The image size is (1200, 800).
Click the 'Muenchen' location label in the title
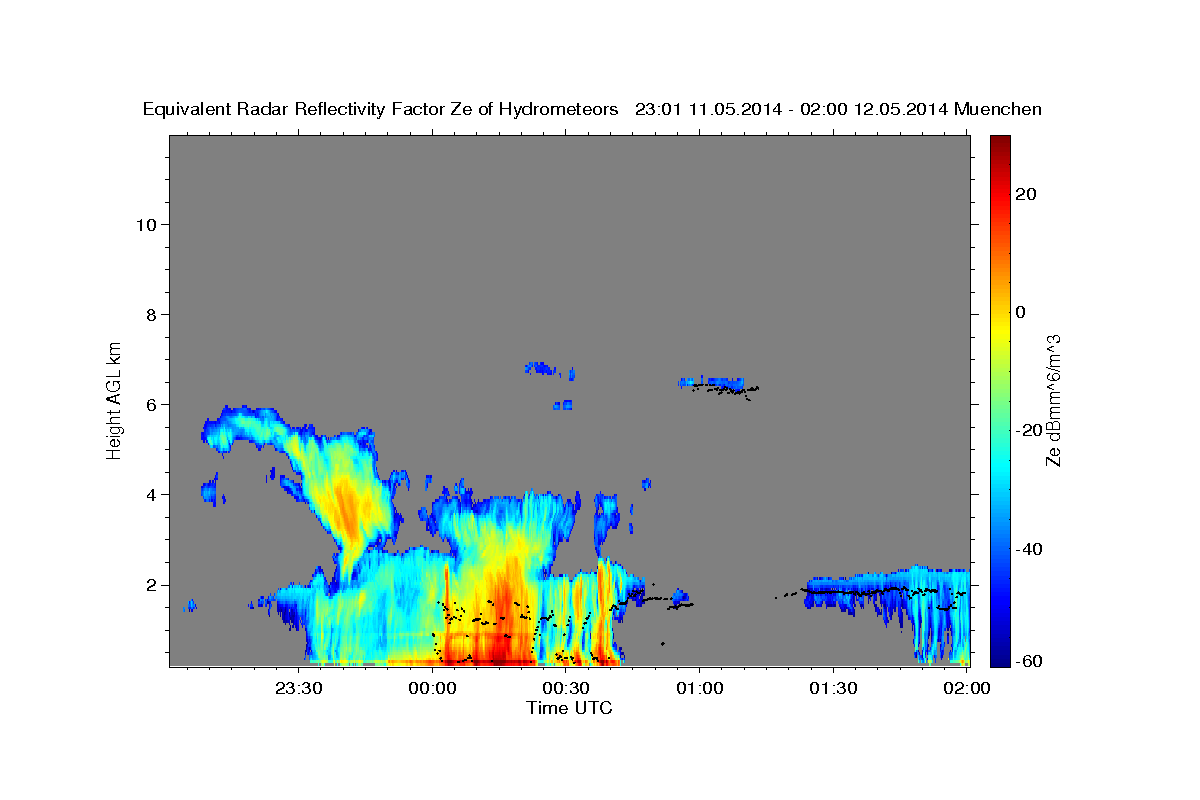click(998, 109)
